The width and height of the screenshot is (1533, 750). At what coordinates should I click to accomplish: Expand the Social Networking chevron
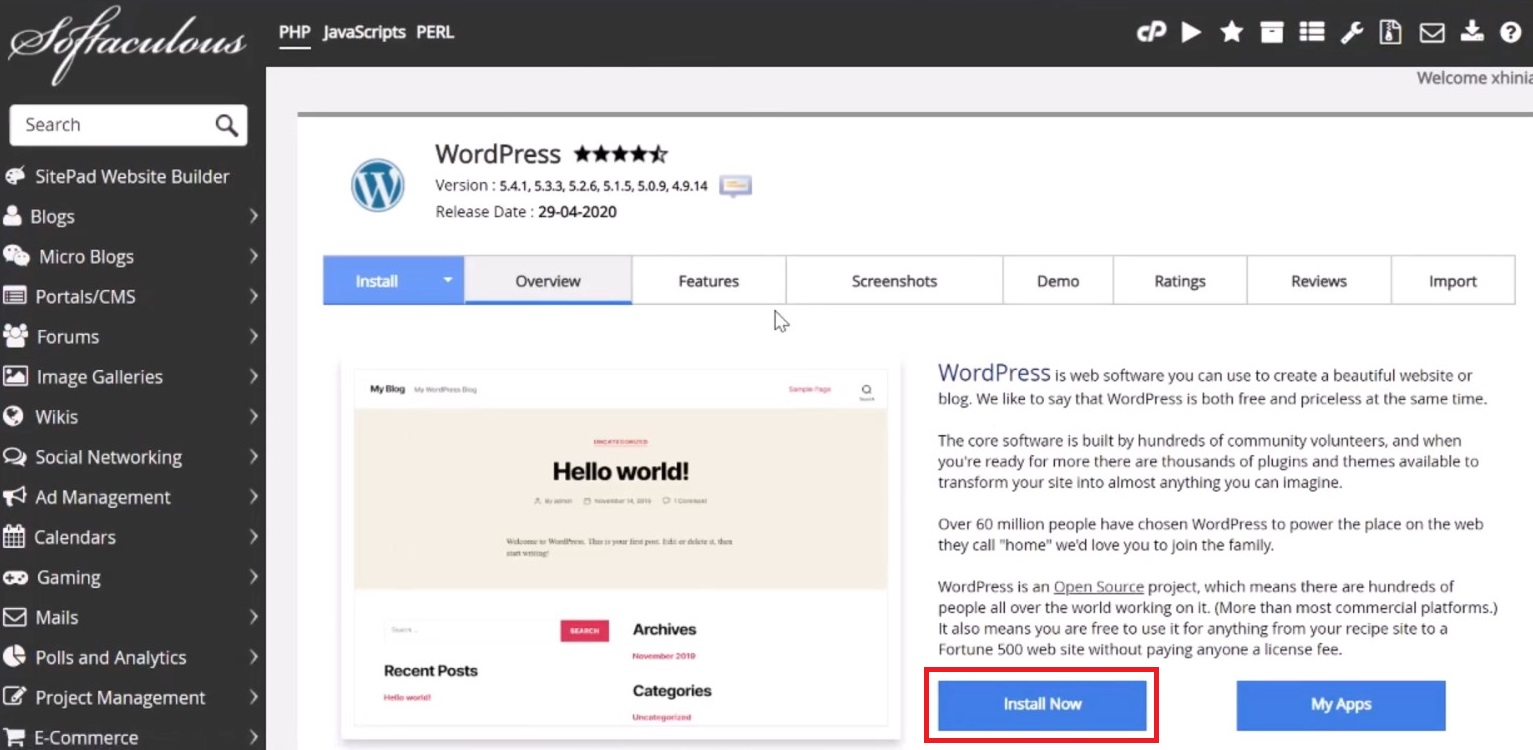[254, 456]
